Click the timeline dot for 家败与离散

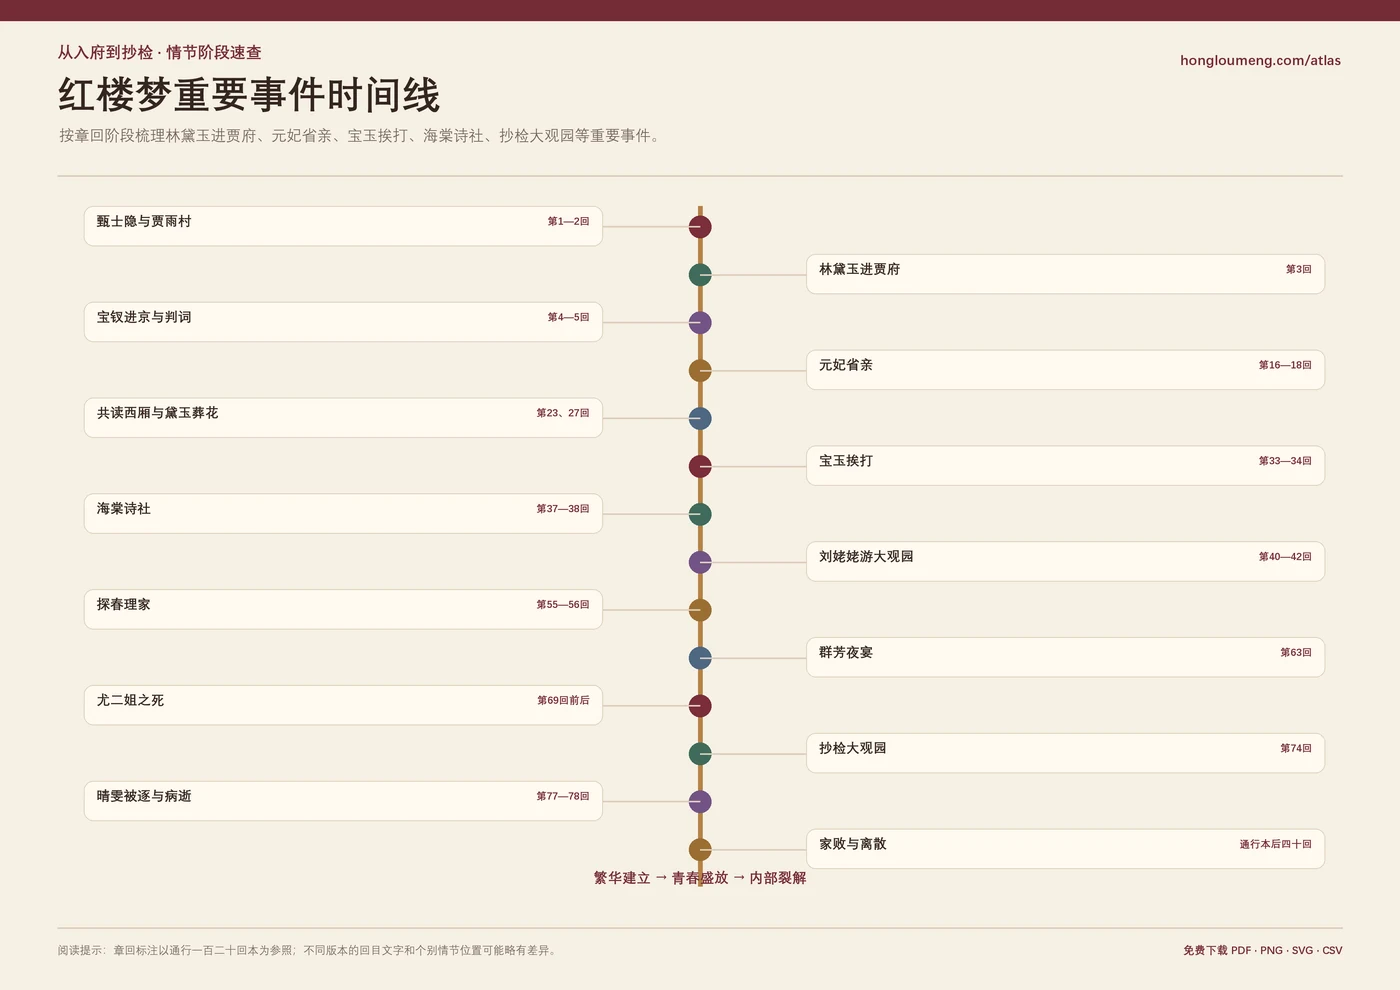coord(700,850)
